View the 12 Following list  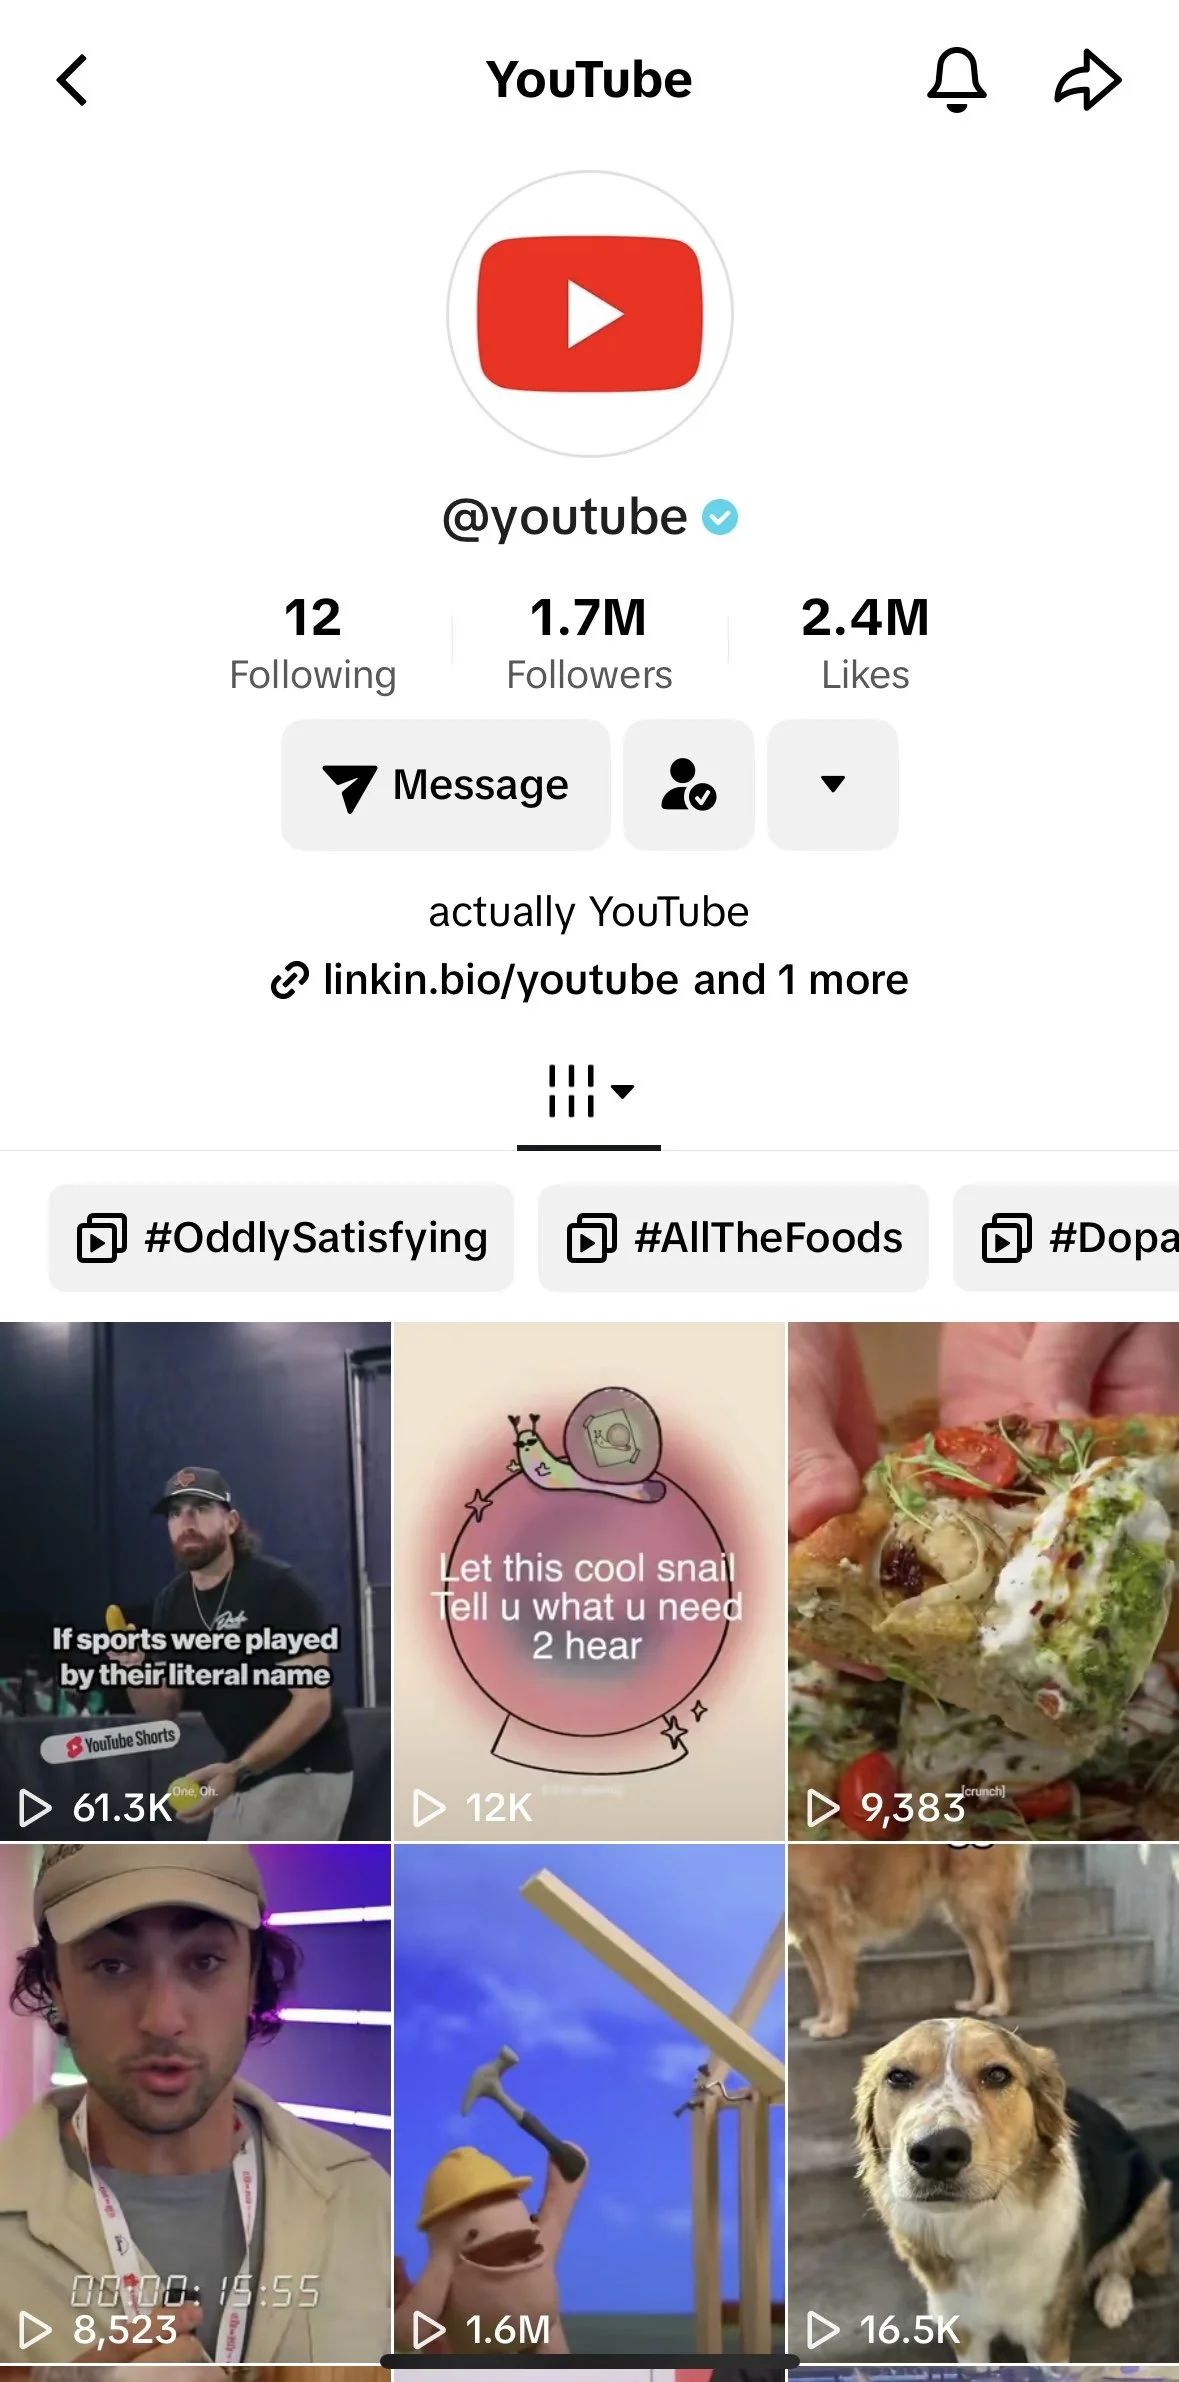(313, 643)
